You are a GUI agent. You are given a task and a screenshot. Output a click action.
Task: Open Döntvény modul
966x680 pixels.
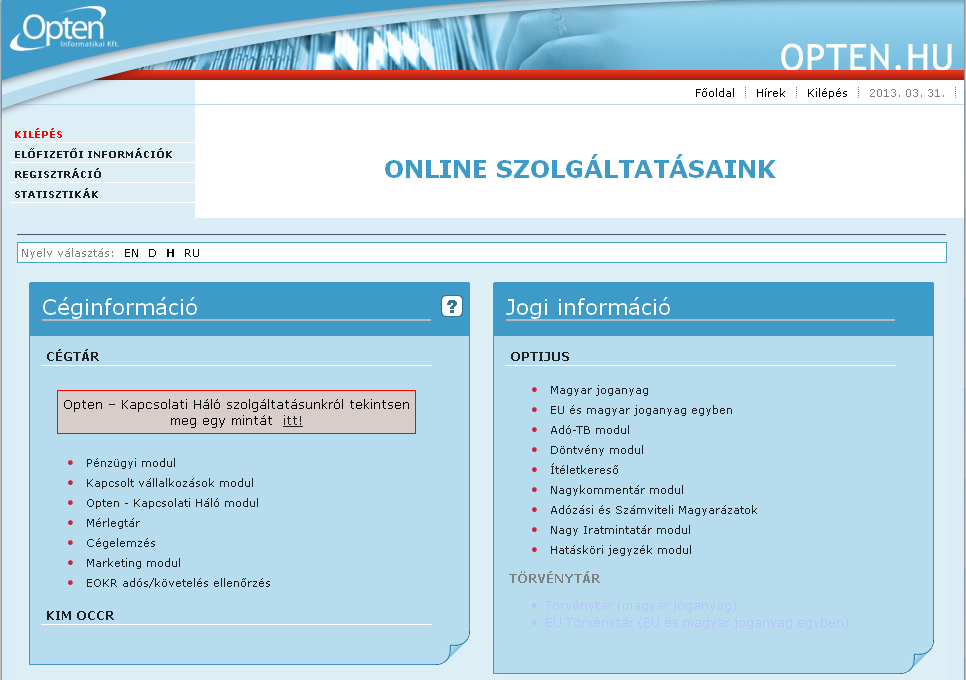(x=596, y=450)
